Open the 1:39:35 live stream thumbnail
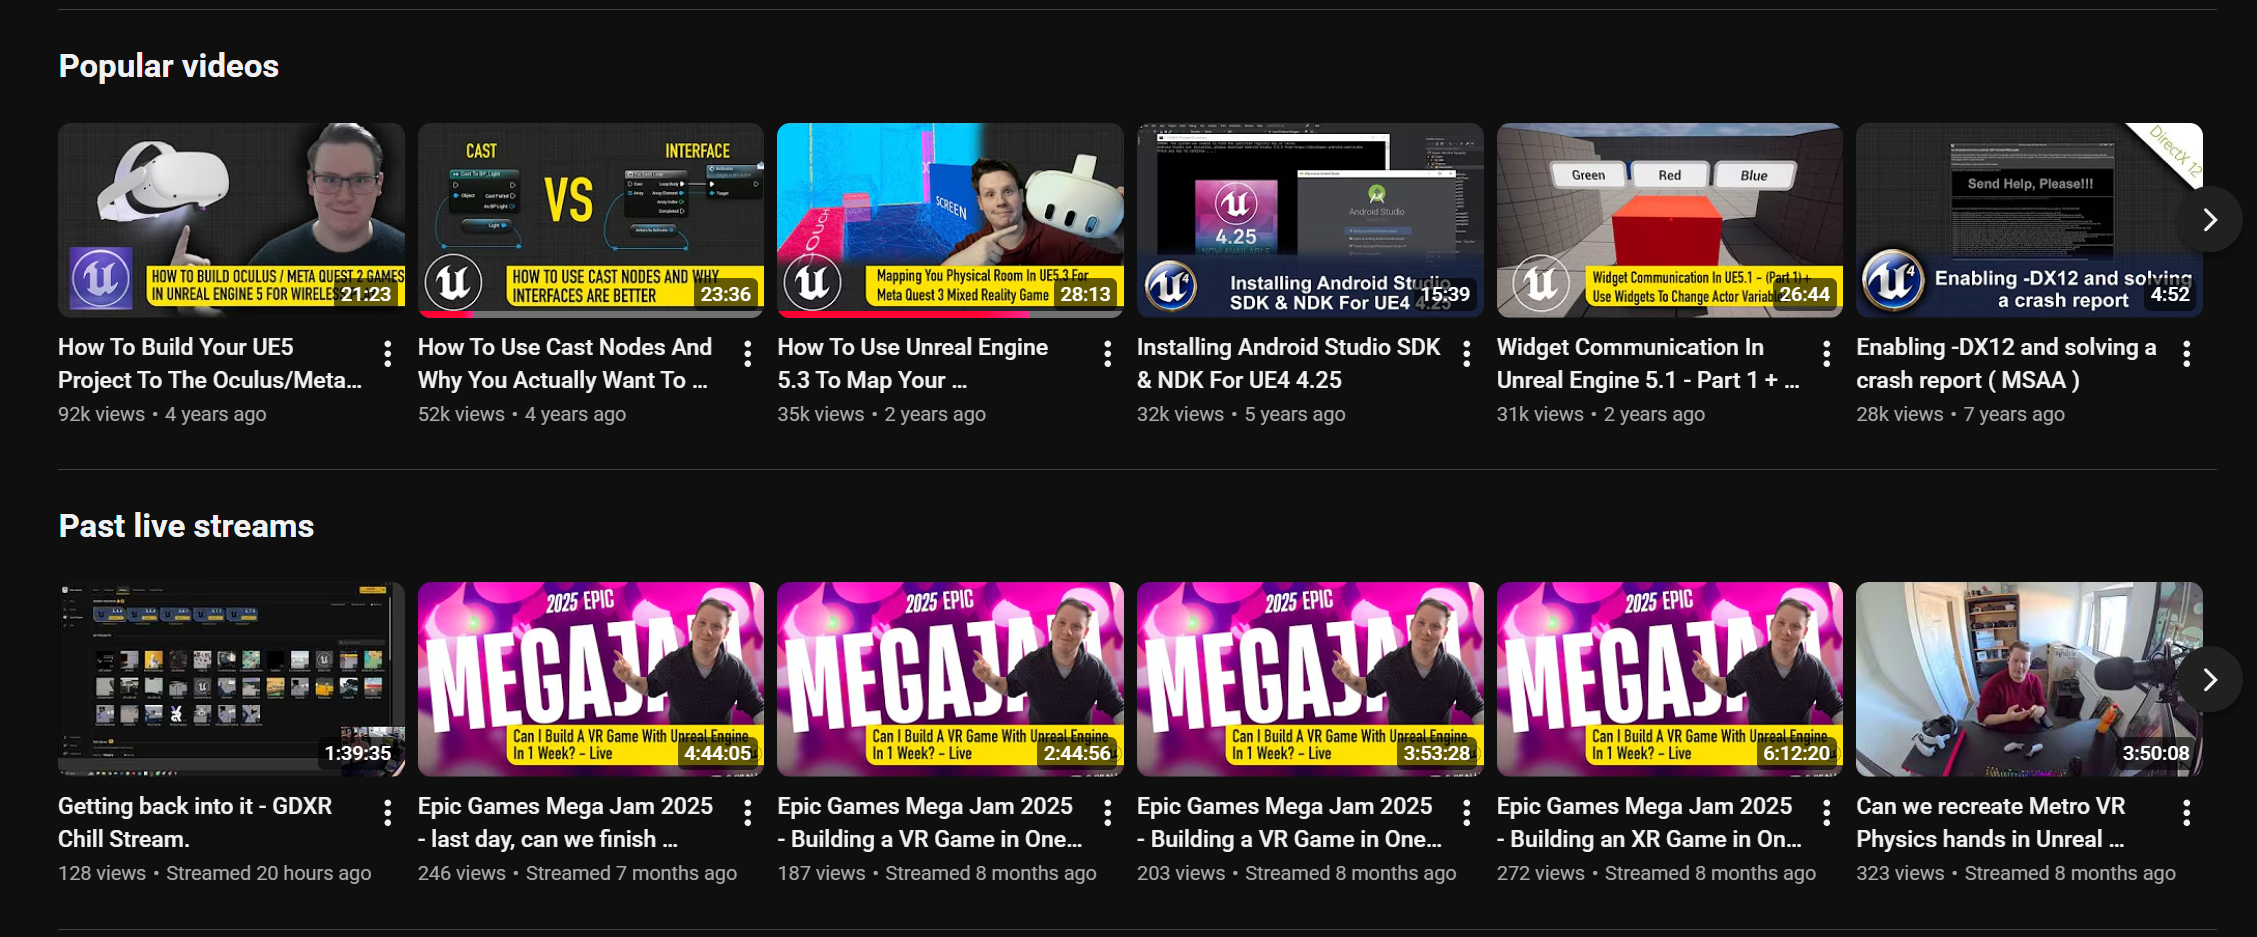Viewport: 2257px width, 937px height. [231, 680]
